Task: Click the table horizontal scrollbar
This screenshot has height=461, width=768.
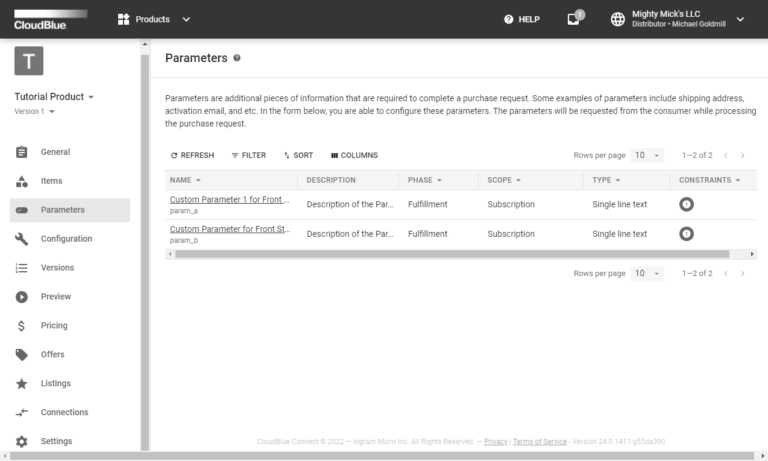Action: (452, 254)
